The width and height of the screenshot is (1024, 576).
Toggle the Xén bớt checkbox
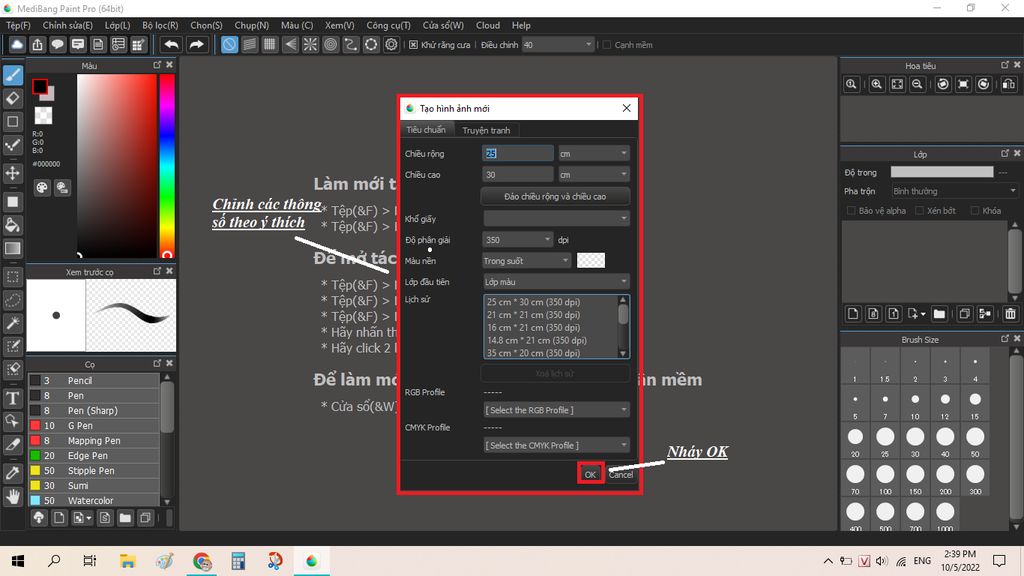(920, 210)
